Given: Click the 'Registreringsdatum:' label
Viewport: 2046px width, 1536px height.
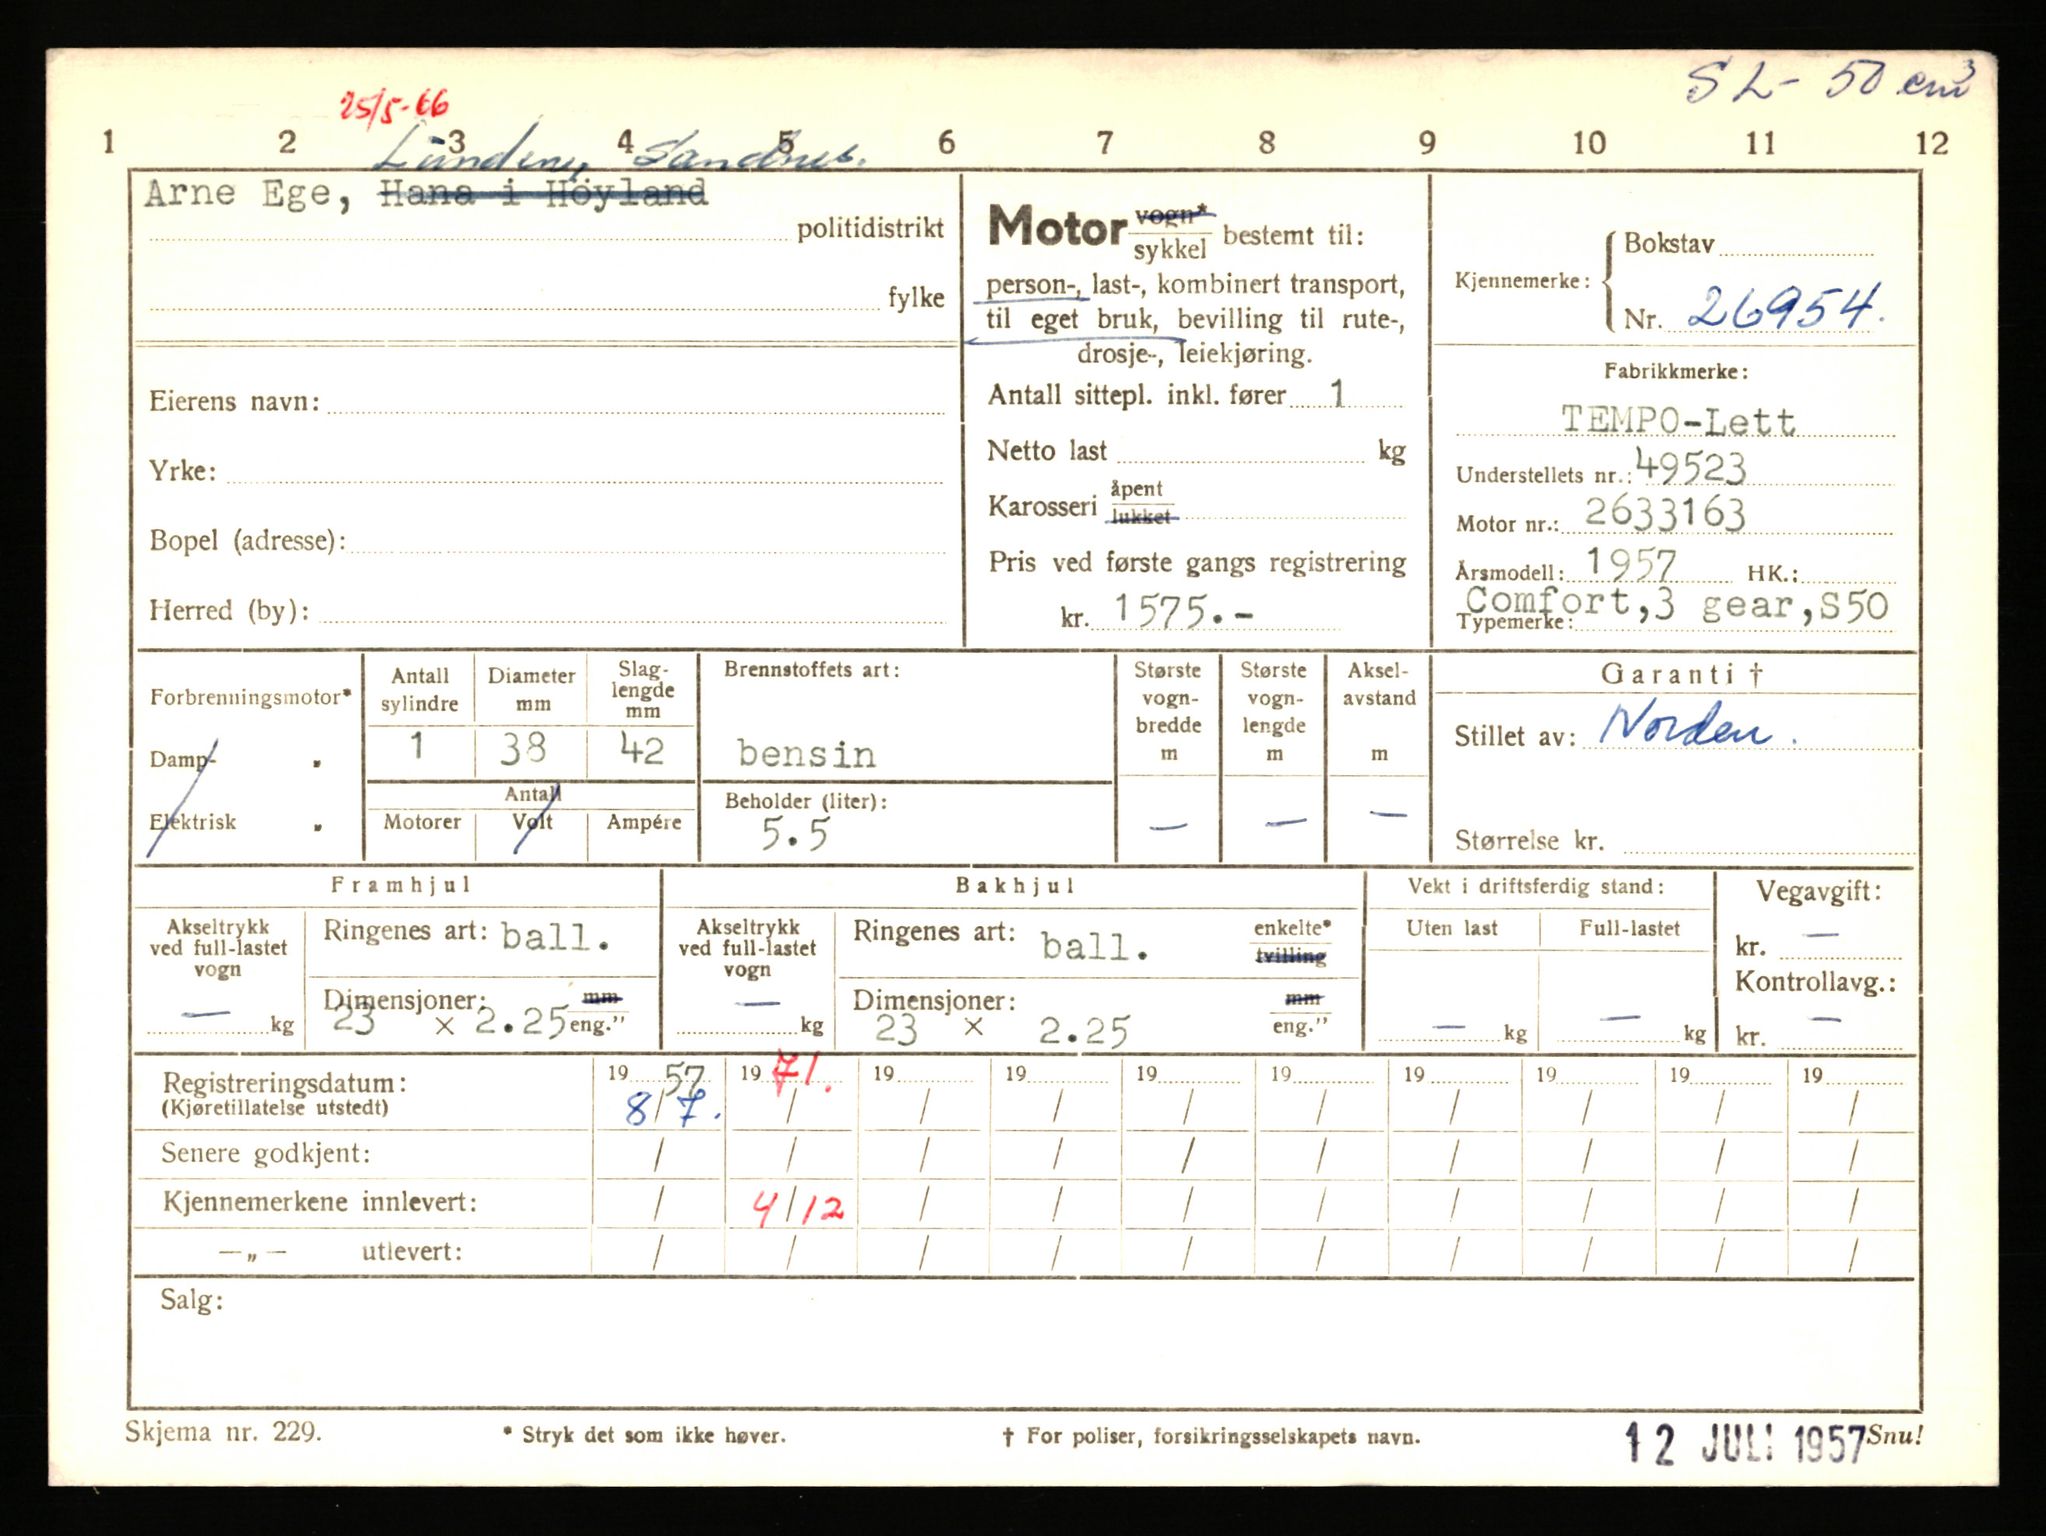Looking at the screenshot, I should coord(285,1083).
